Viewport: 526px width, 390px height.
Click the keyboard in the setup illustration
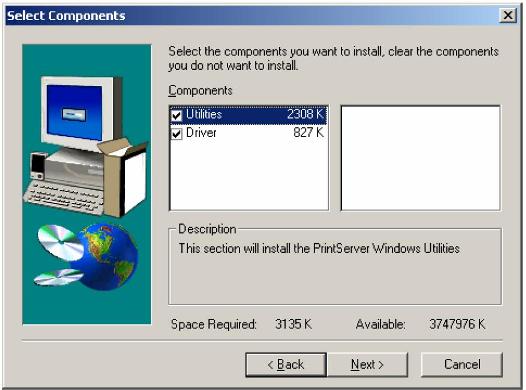[64, 198]
